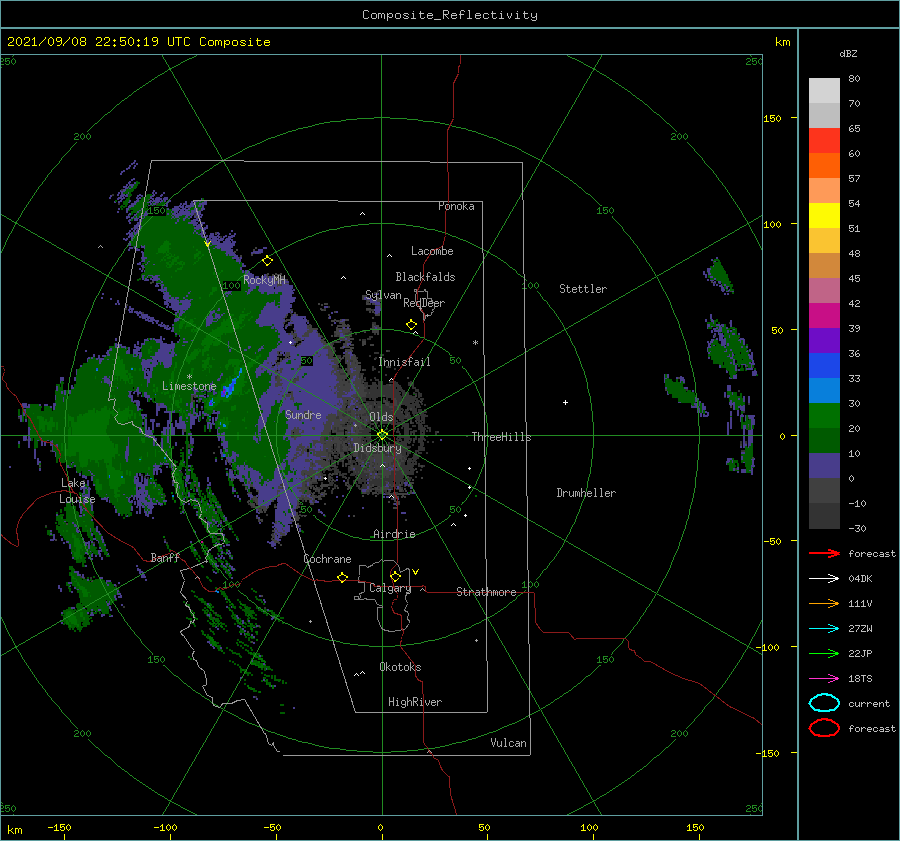Click the Sundre city label
Screen dimensions: 900x841
pos(303,414)
